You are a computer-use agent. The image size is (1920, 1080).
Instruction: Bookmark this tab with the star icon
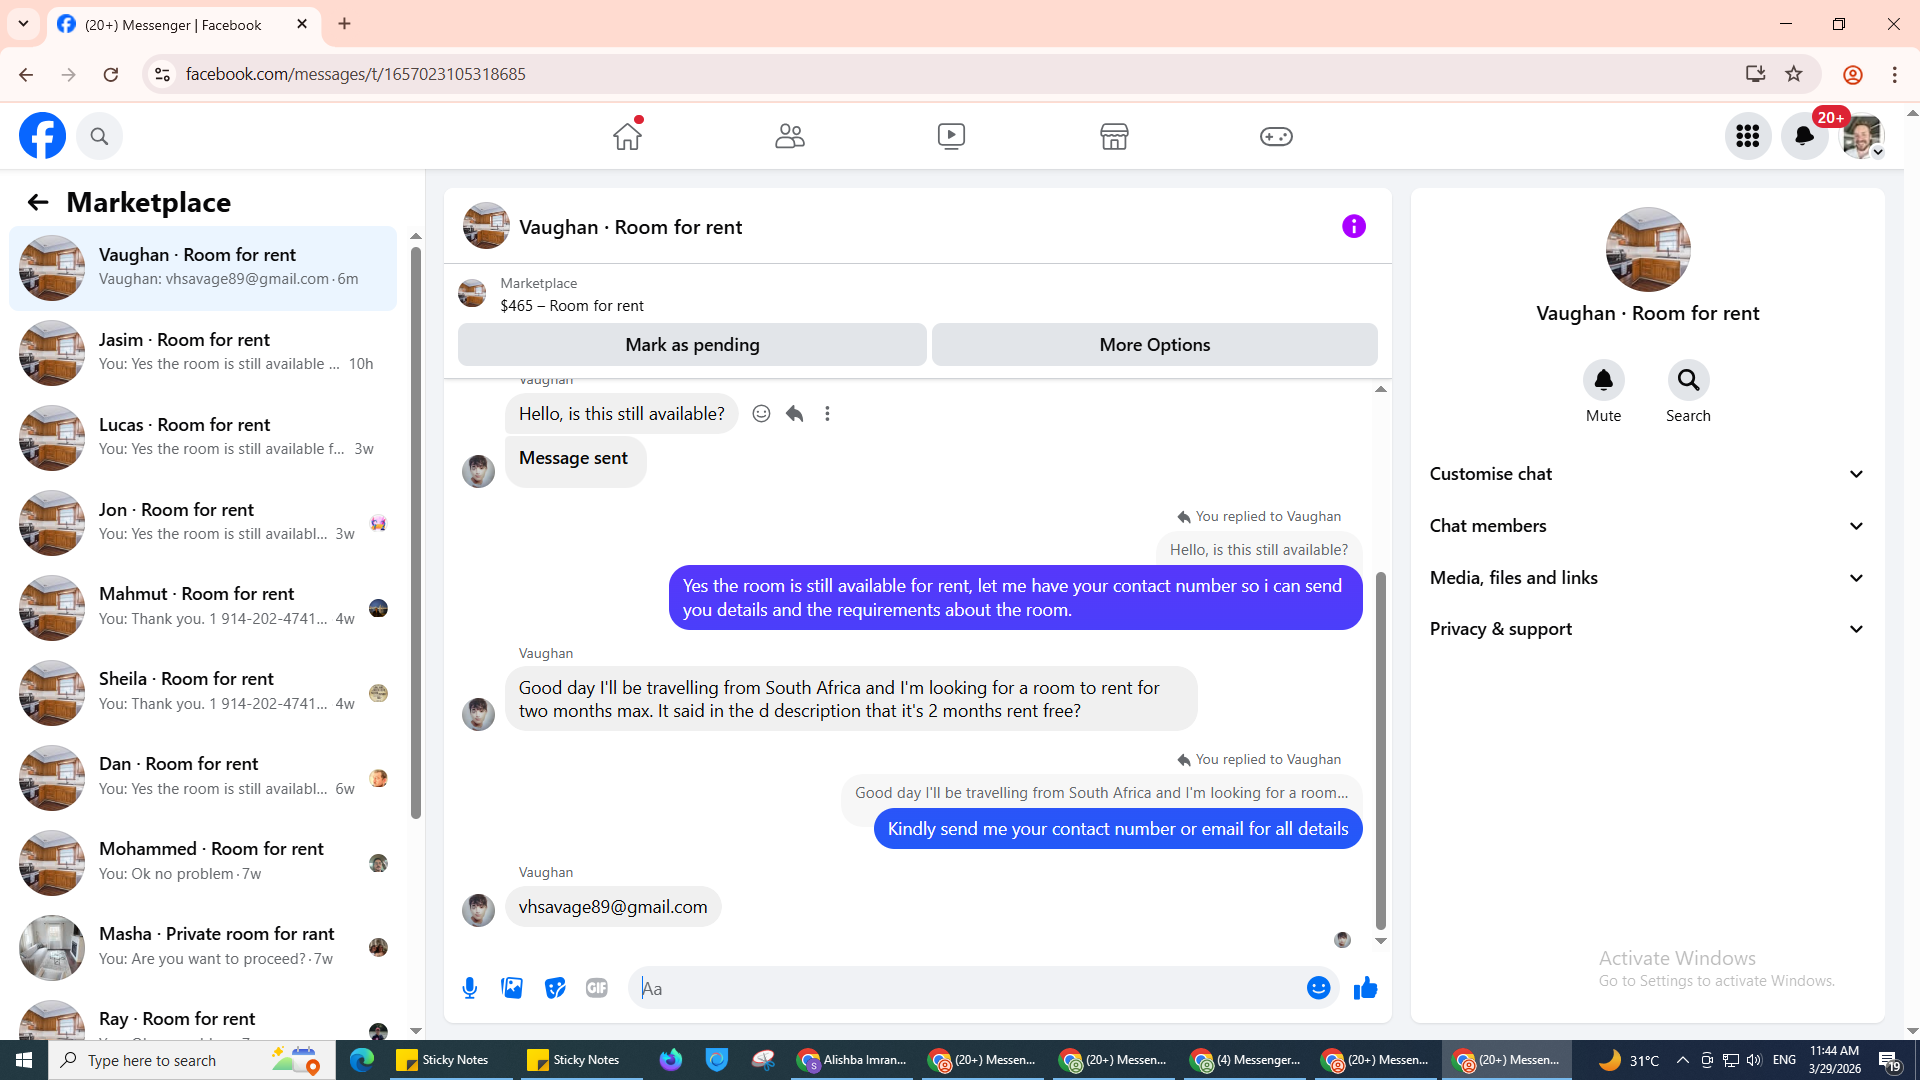click(1794, 74)
